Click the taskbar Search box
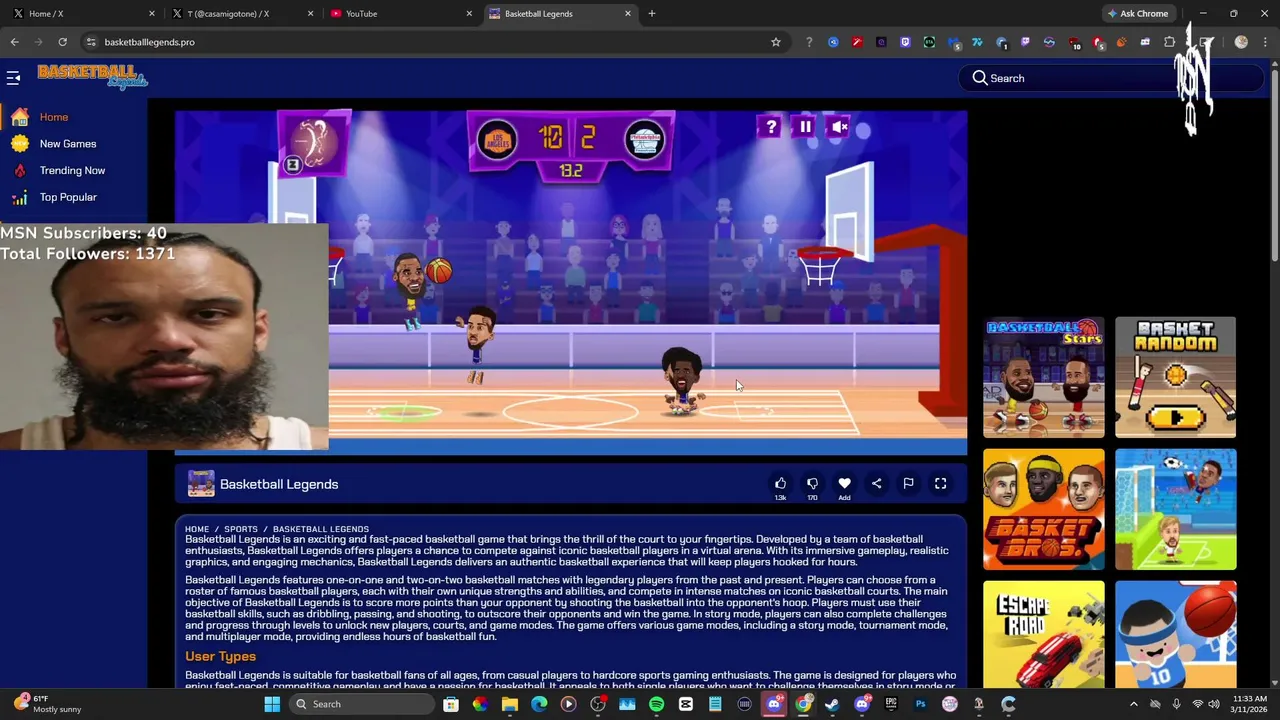 pos(362,704)
